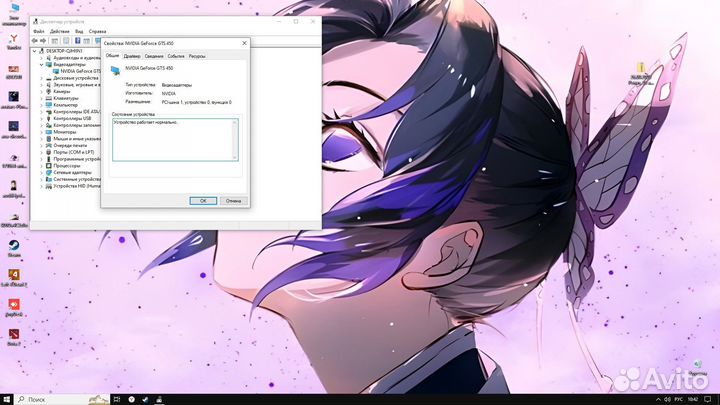Expand the Сетевые адаптеры category
The width and height of the screenshot is (720, 405).
click(41, 173)
